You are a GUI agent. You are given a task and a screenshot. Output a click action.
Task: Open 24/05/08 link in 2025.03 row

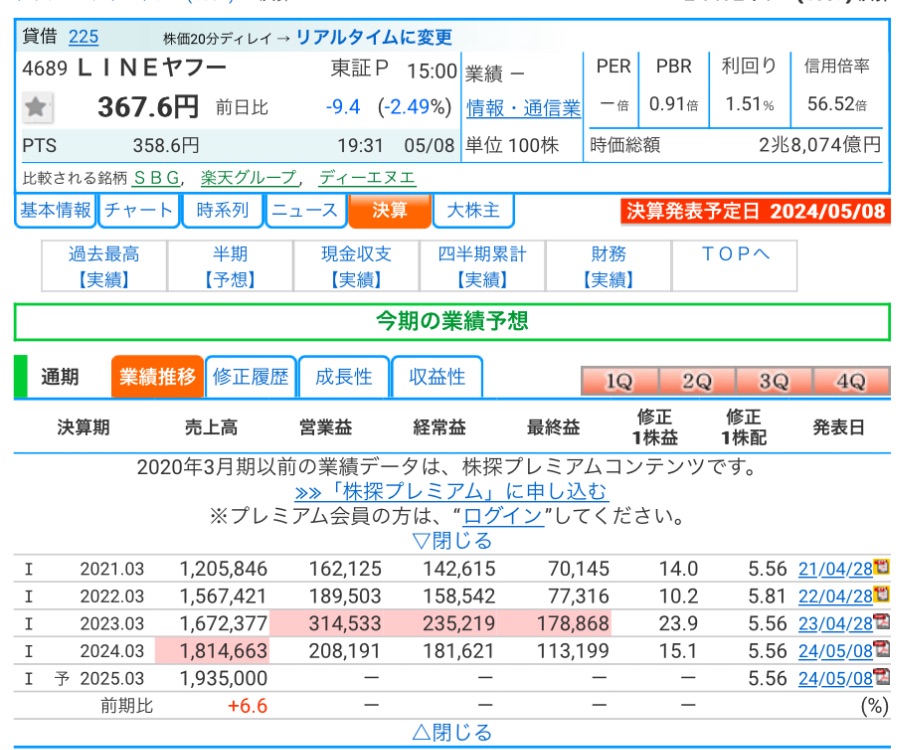point(835,679)
